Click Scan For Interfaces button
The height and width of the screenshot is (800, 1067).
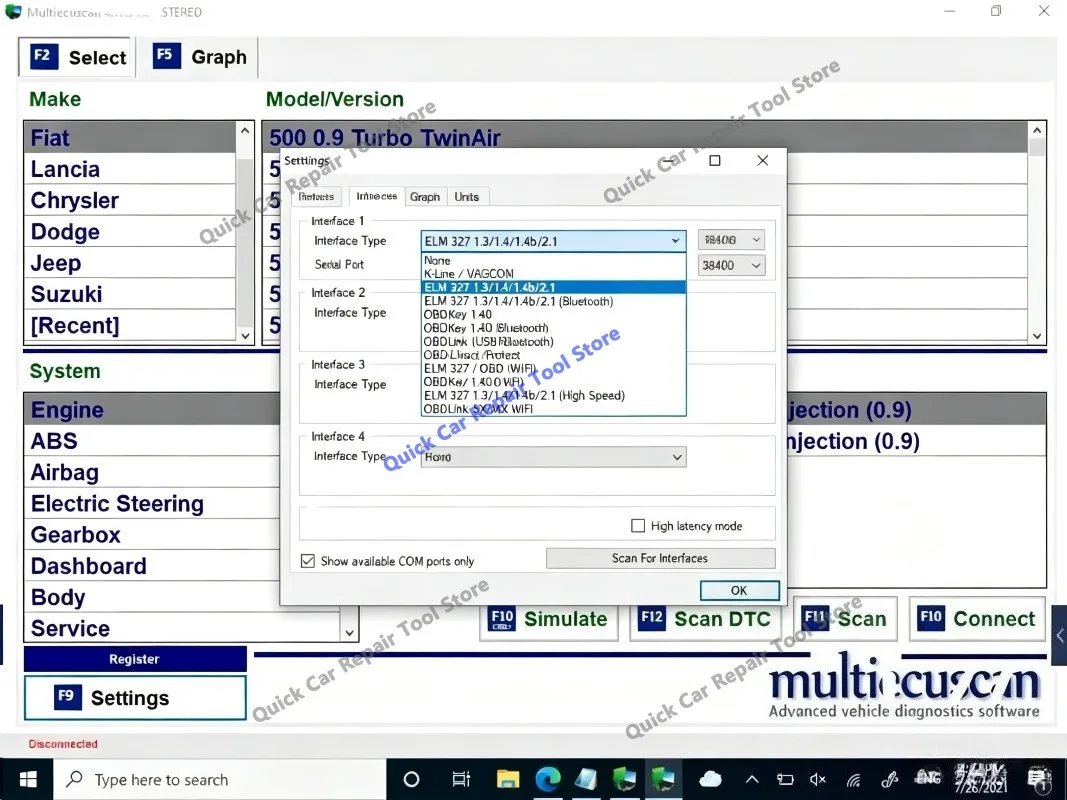660,558
